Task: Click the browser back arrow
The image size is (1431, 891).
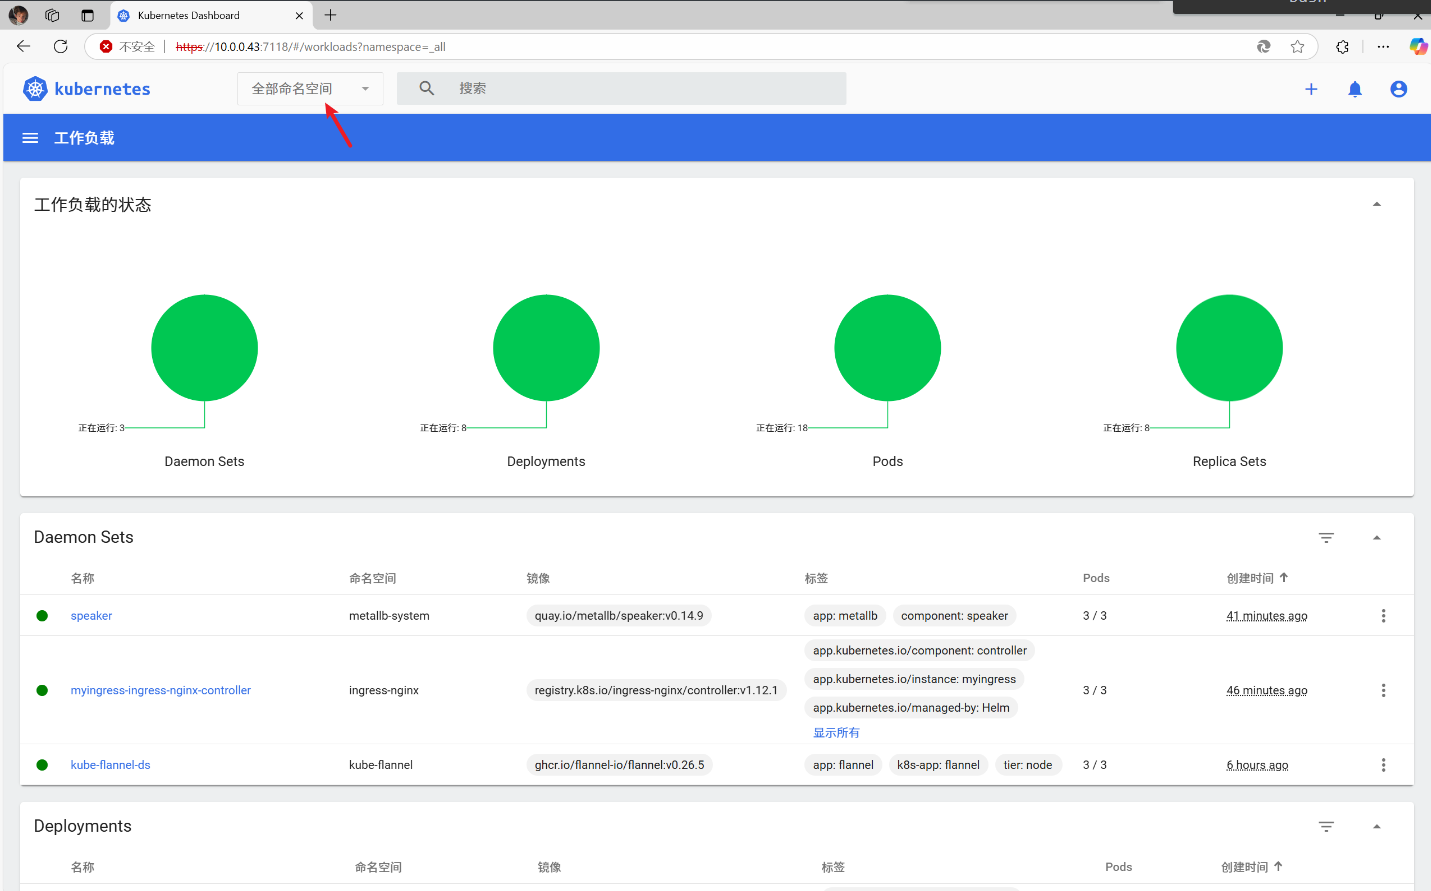Action: pos(24,46)
